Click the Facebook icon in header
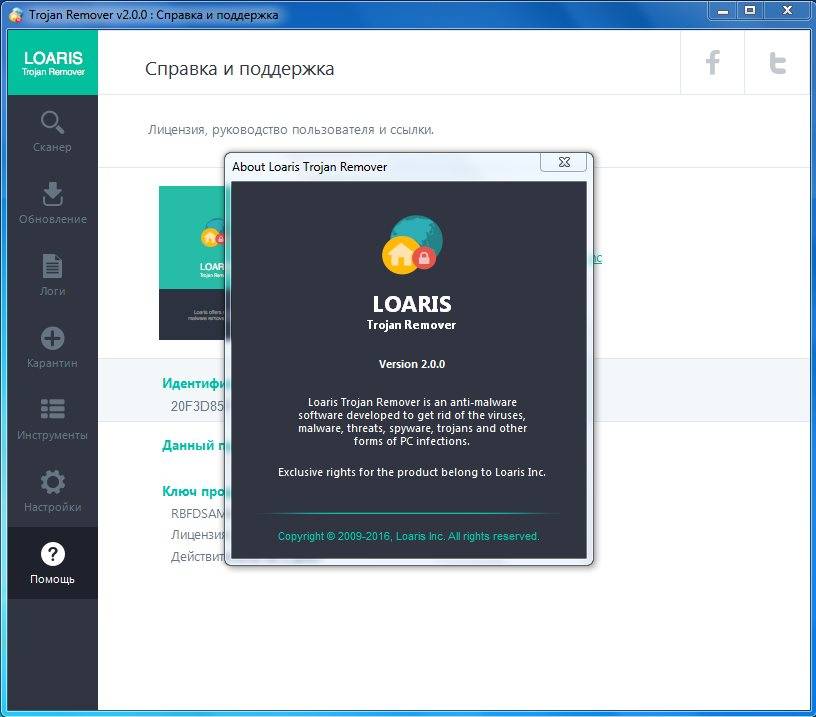This screenshot has height=717, width=816. [712, 62]
